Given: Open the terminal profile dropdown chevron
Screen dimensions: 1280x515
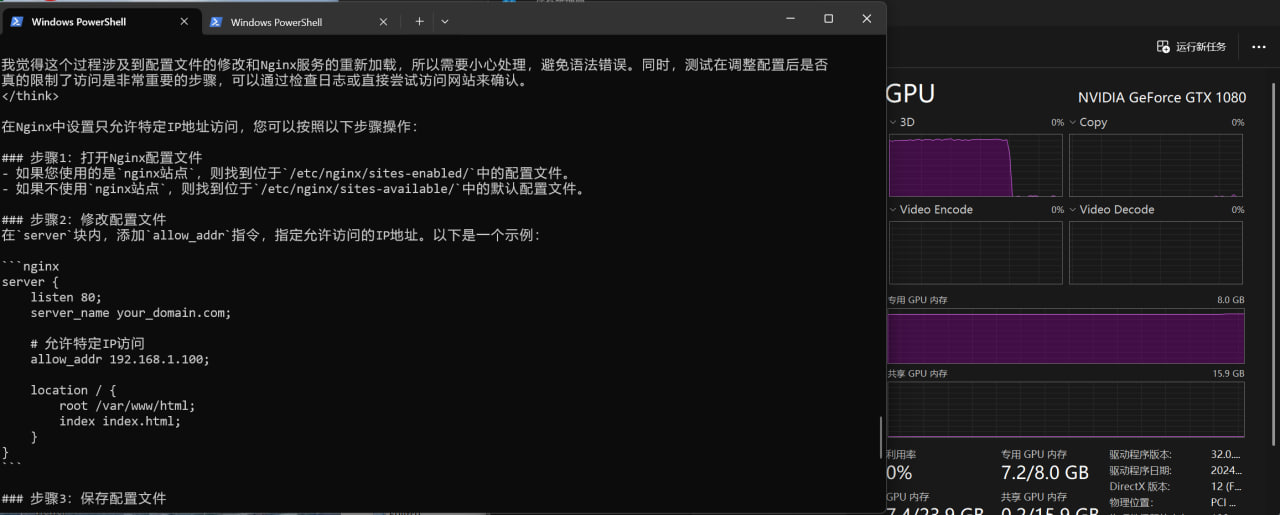Looking at the screenshot, I should (x=445, y=21).
